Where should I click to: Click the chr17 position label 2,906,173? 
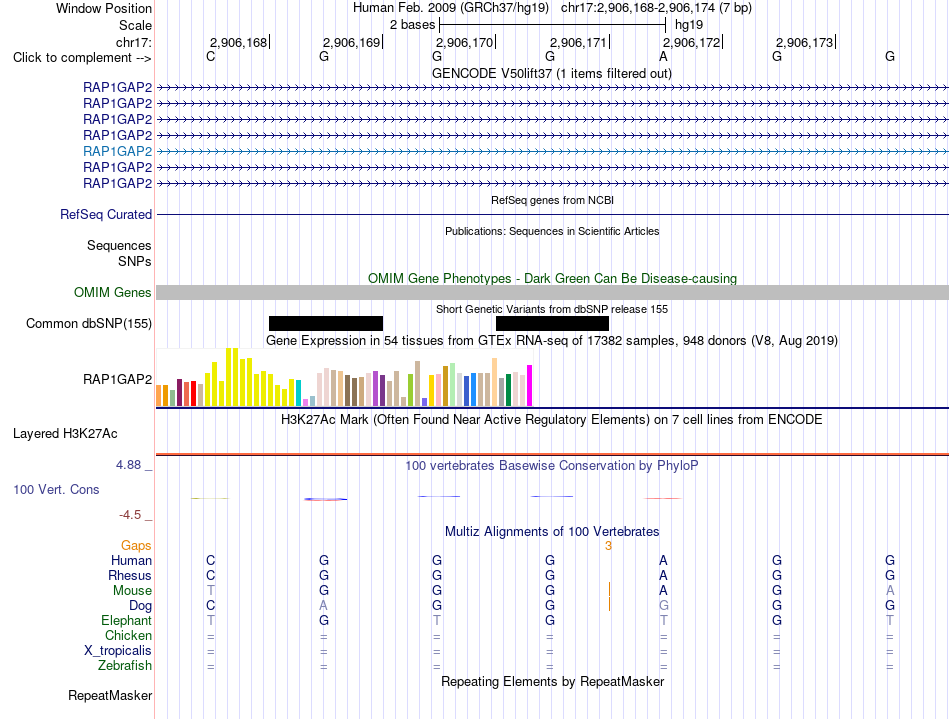pyautogui.click(x=805, y=42)
